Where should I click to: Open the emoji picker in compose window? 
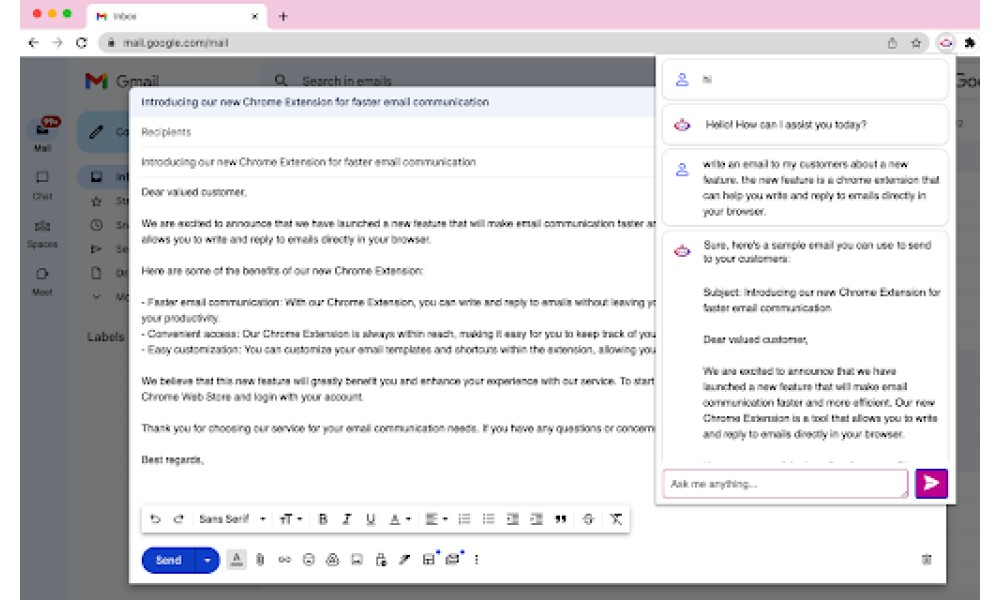tap(309, 560)
